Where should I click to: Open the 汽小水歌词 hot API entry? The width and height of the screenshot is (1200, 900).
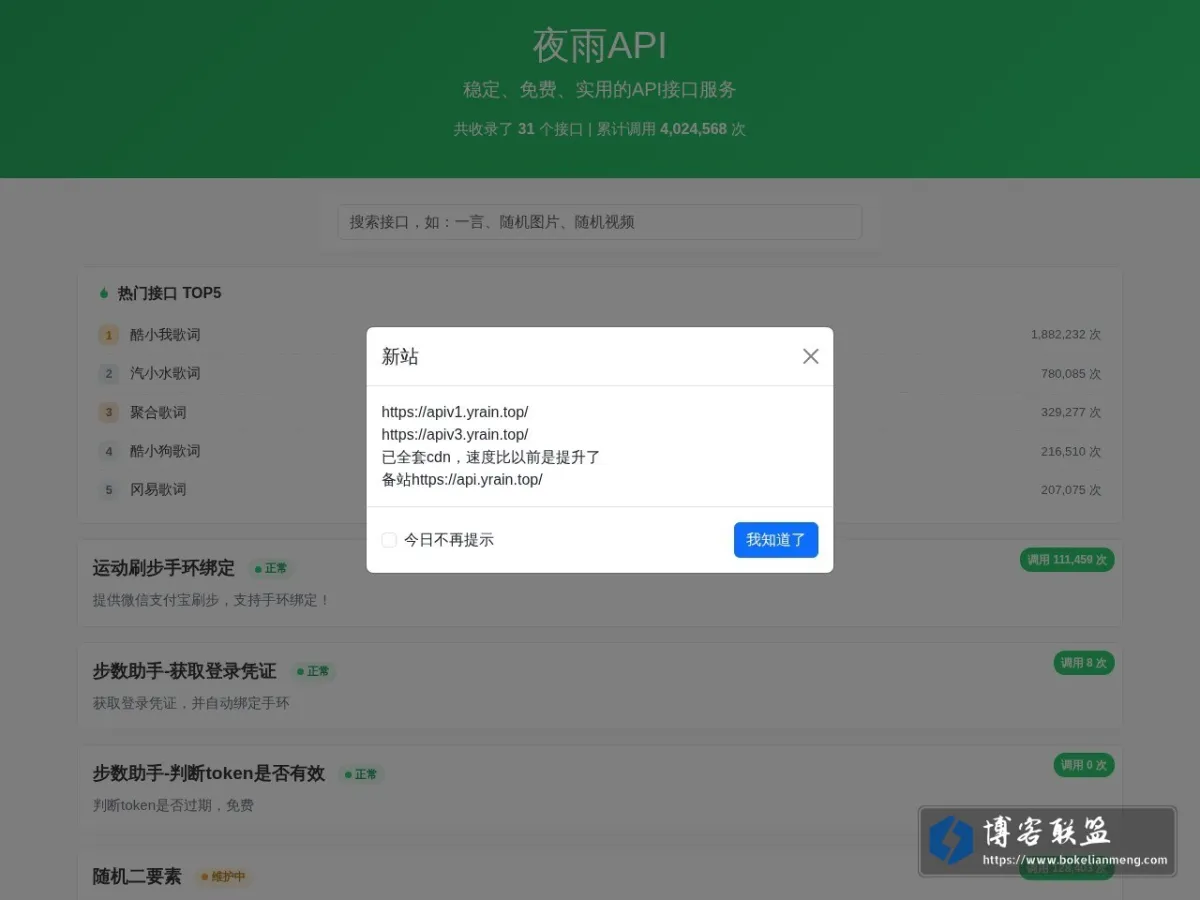coord(165,373)
